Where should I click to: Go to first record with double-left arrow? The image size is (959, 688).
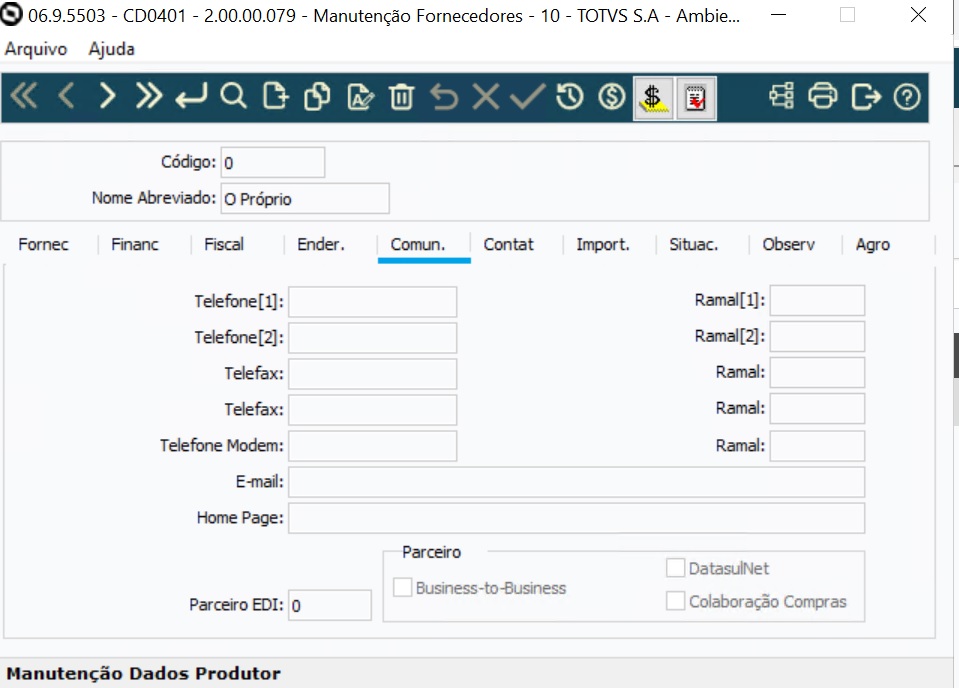[24, 96]
